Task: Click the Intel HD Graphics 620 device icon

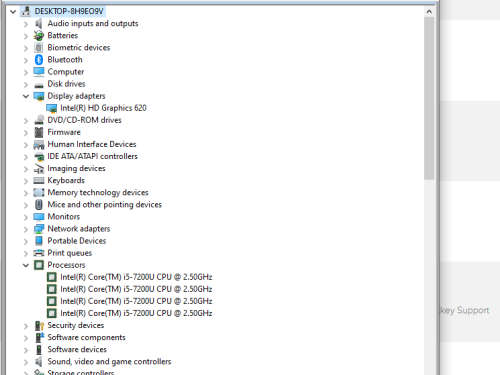Action: (x=52, y=108)
